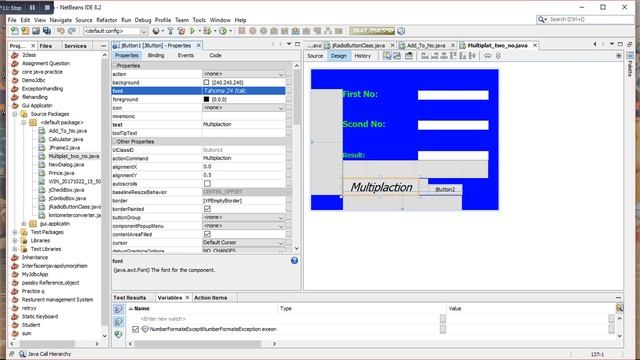
Task: Collapse the Properties section header
Action: [x=115, y=65]
